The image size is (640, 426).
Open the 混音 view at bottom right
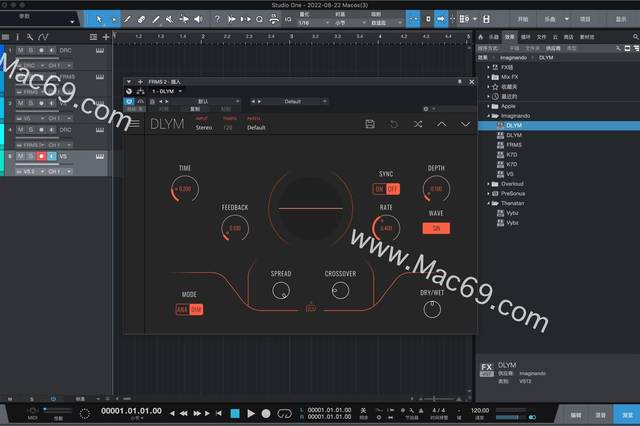pyautogui.click(x=600, y=415)
